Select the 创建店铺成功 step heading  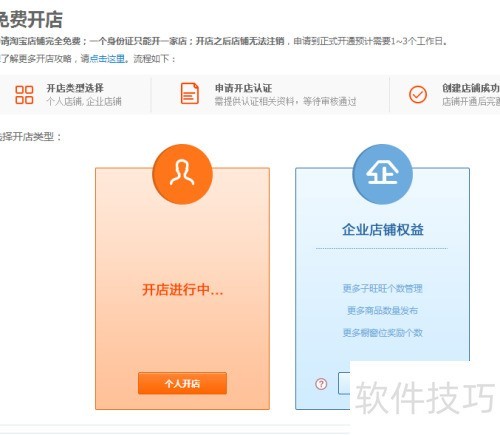pos(471,88)
